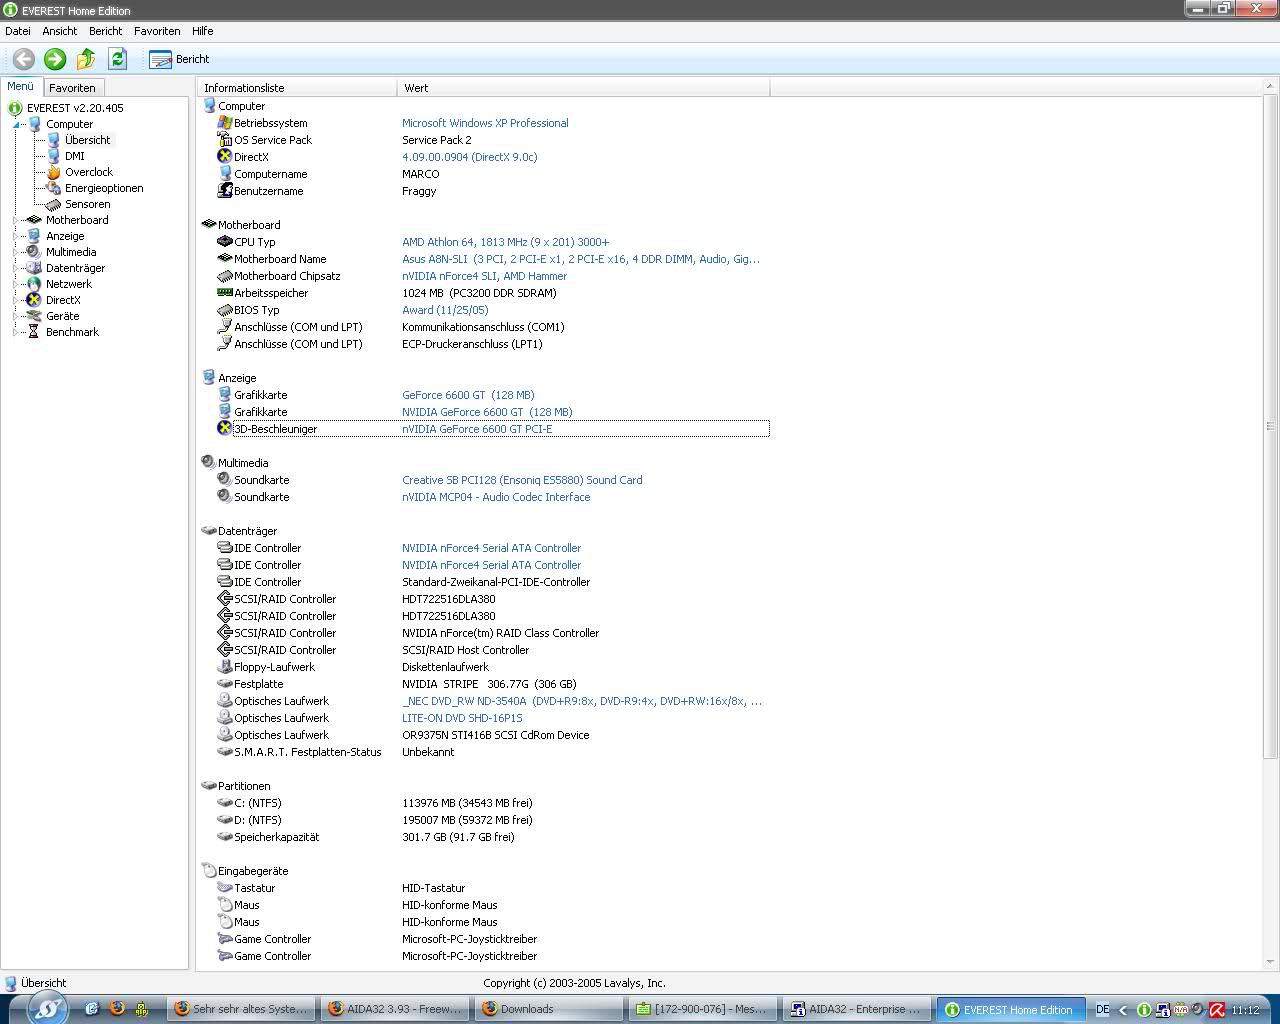
Task: Expand the Motherboard tree node
Action: [17, 220]
